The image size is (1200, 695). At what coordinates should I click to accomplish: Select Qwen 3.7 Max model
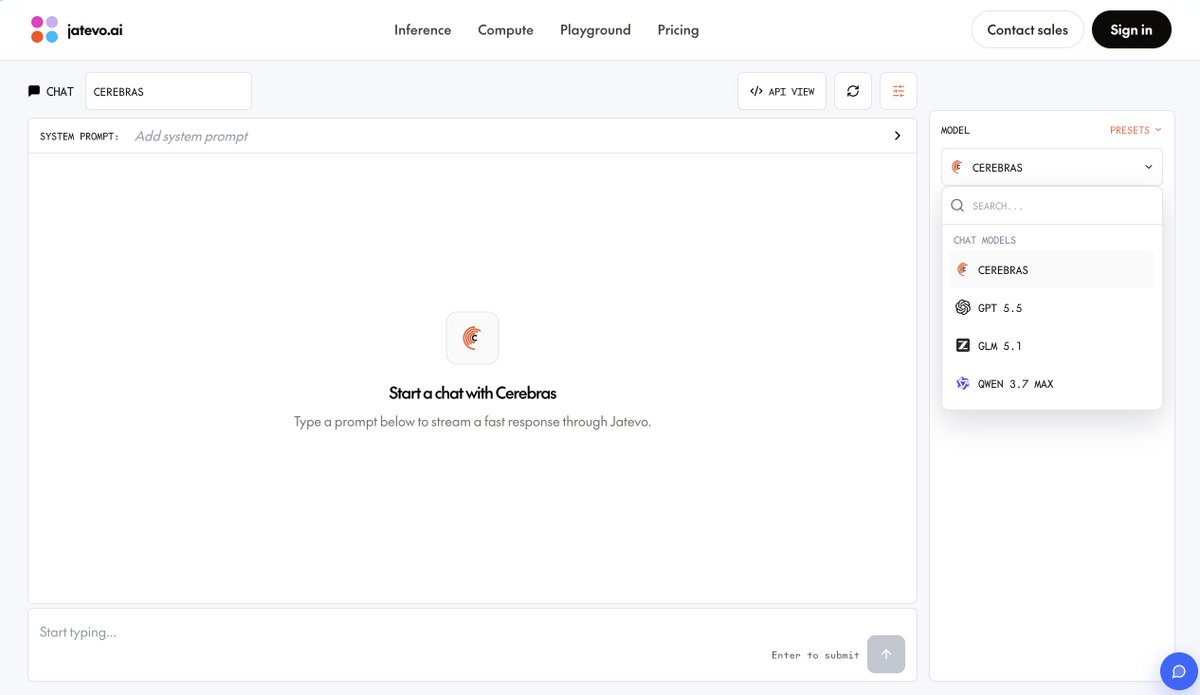click(x=1052, y=384)
